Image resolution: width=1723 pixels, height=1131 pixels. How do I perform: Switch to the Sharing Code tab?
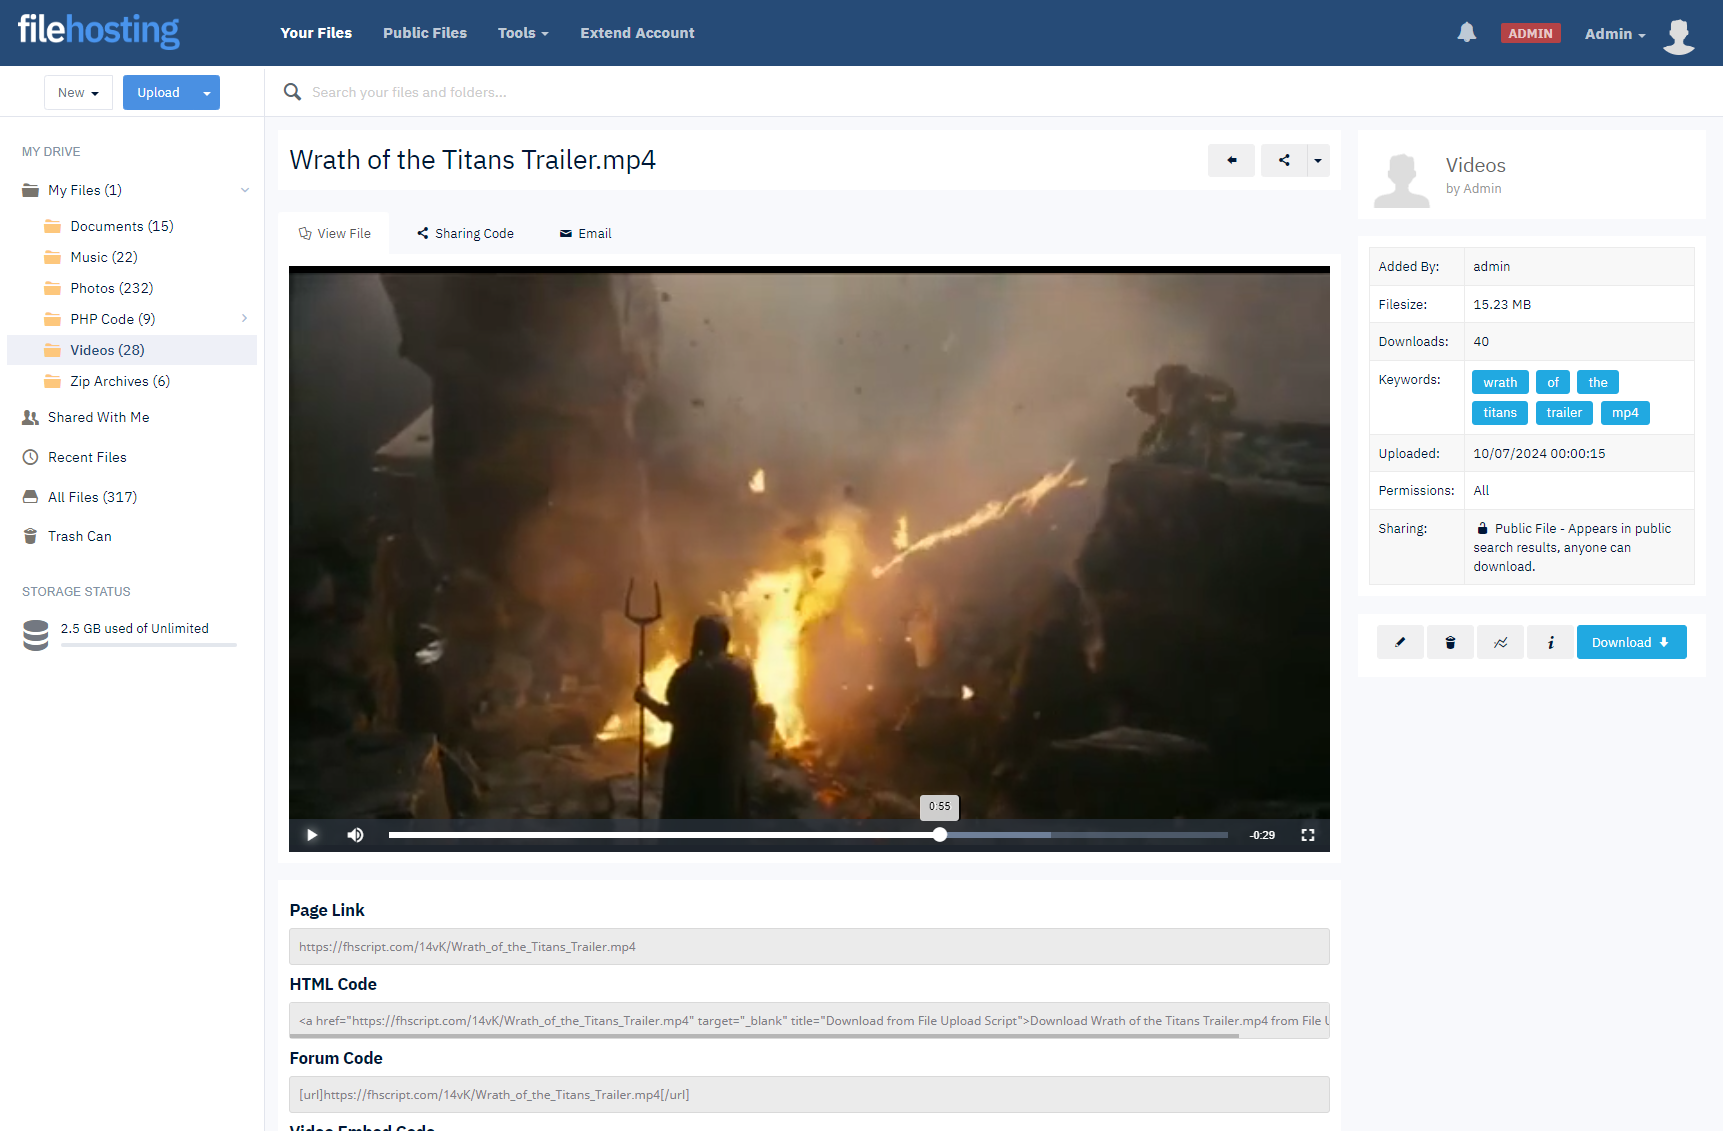[465, 233]
